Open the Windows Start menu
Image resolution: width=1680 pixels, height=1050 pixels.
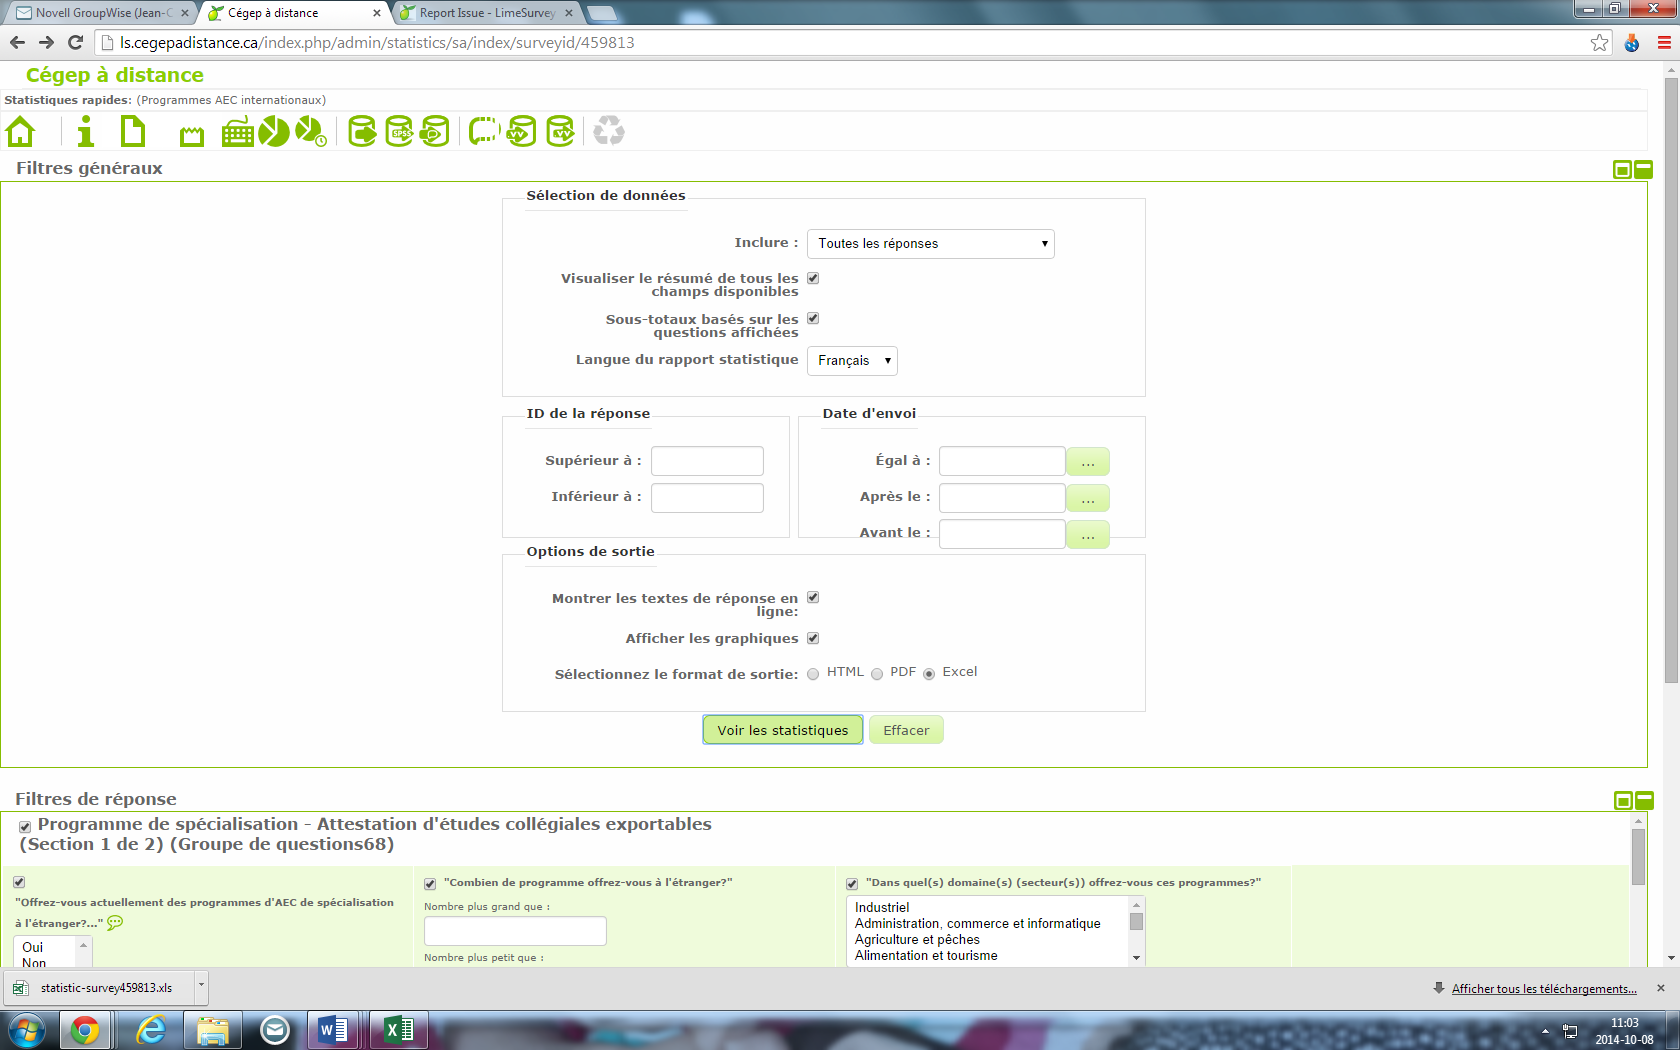(26, 1029)
